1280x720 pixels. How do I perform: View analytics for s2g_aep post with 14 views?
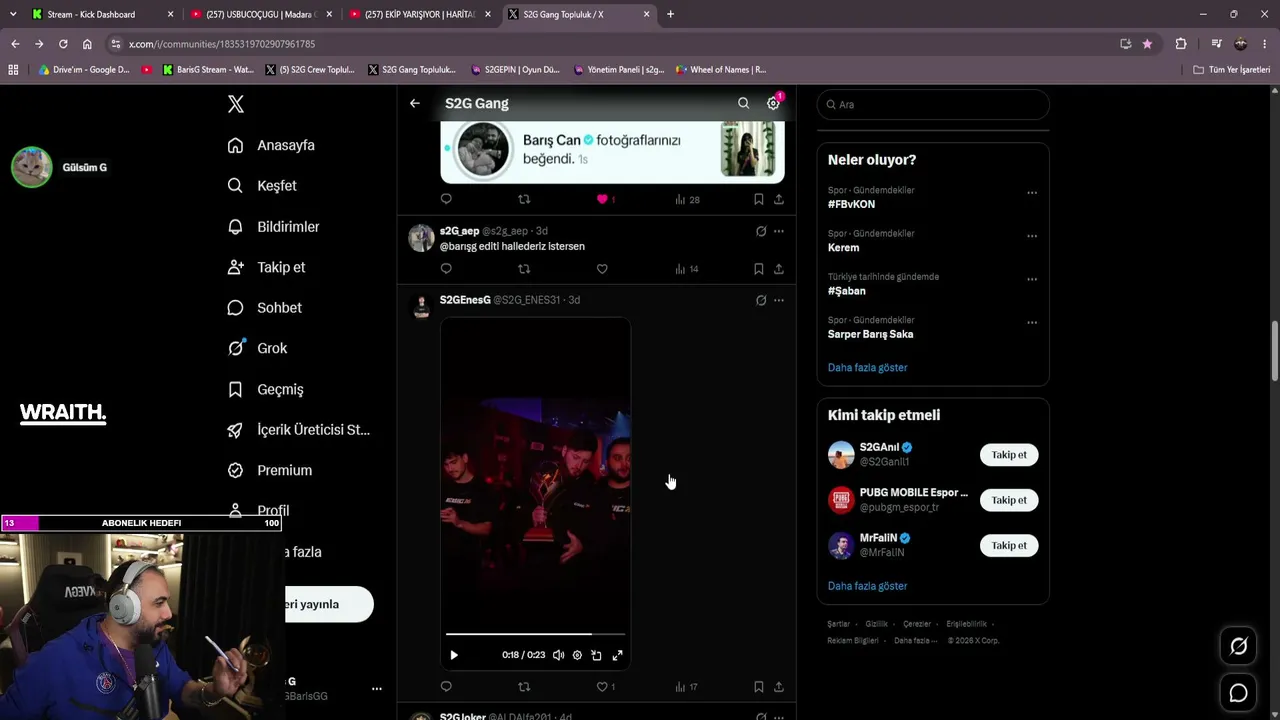(x=687, y=269)
